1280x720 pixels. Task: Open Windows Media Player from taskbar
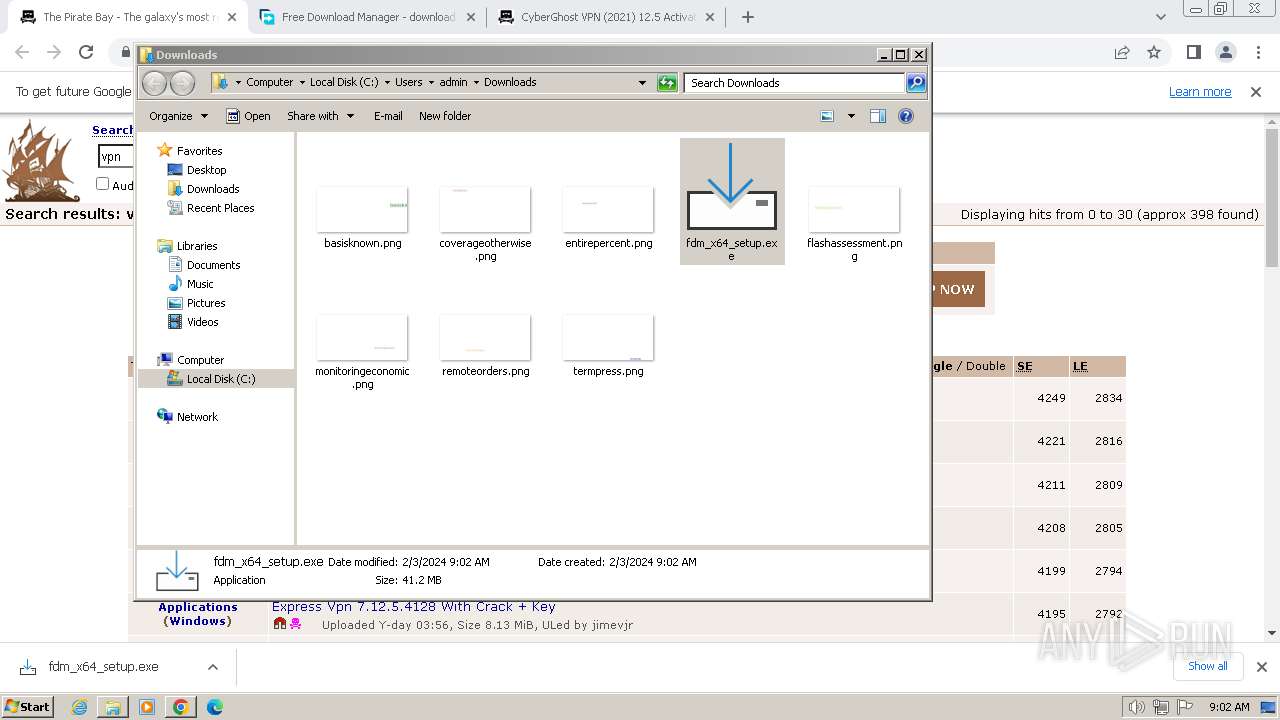[x=147, y=707]
